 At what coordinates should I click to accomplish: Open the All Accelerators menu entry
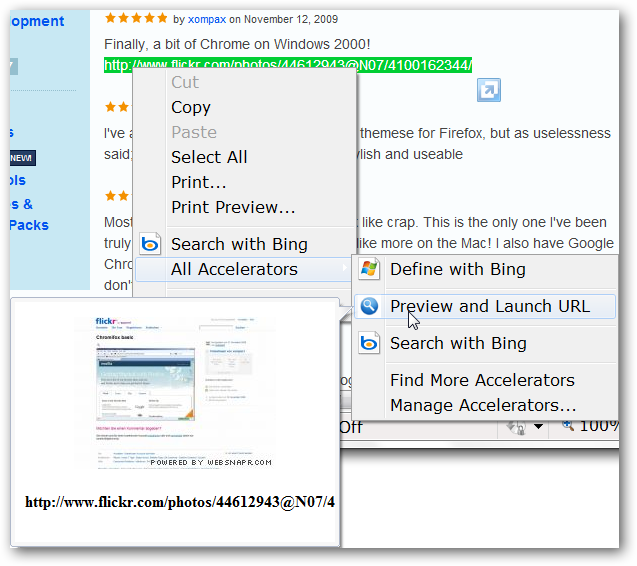(243, 269)
